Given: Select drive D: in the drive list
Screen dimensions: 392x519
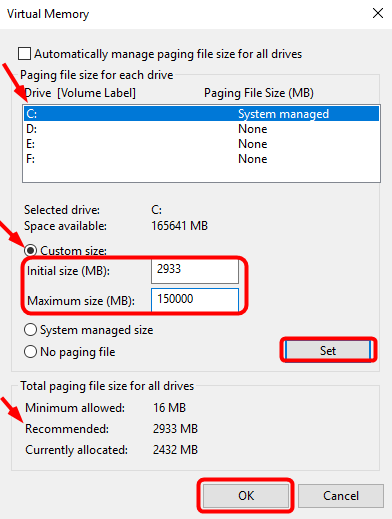Looking at the screenshot, I should pos(201,129).
